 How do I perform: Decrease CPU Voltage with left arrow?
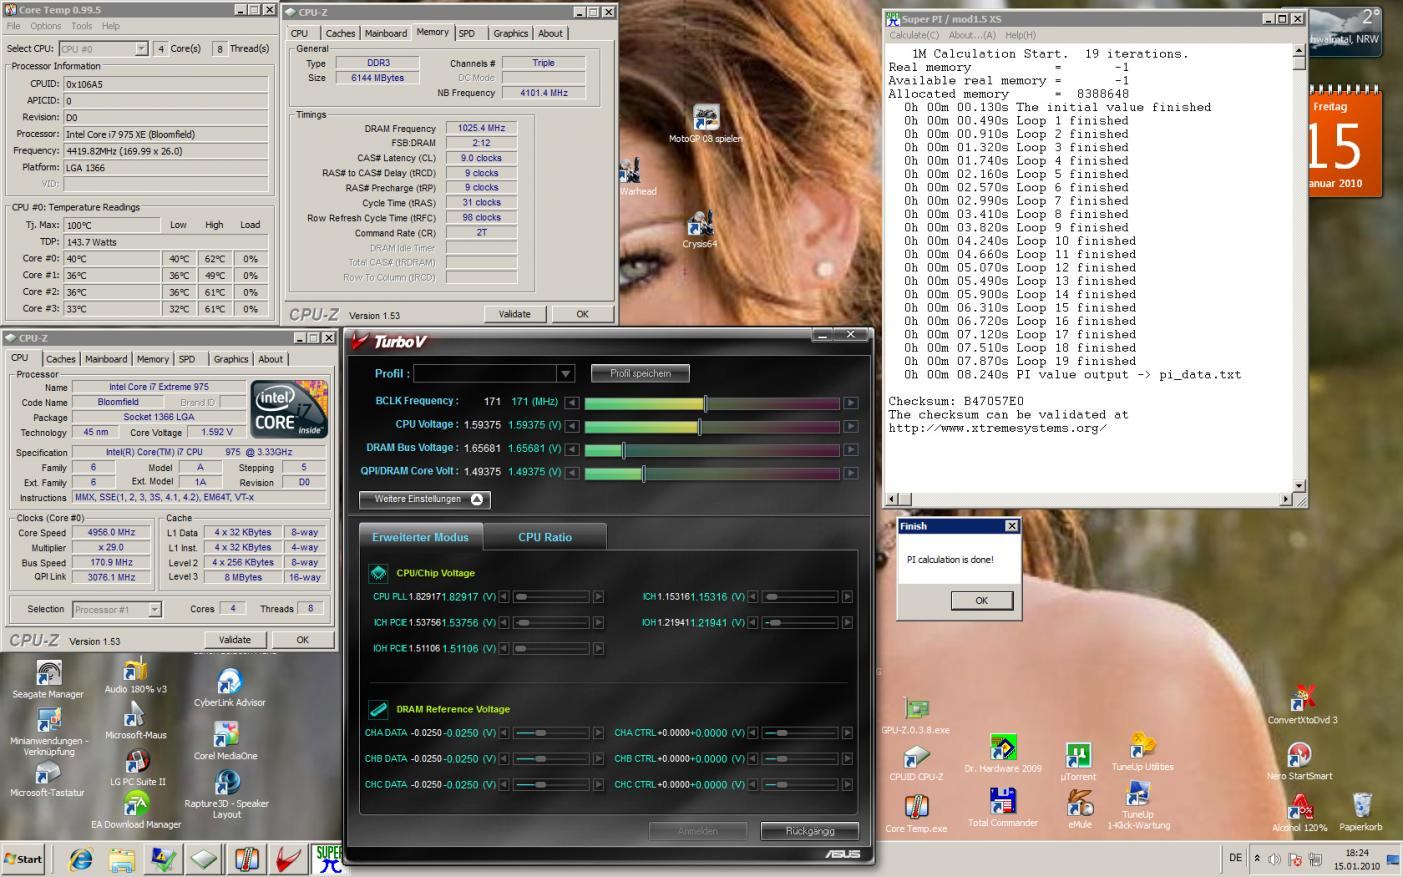pos(572,426)
